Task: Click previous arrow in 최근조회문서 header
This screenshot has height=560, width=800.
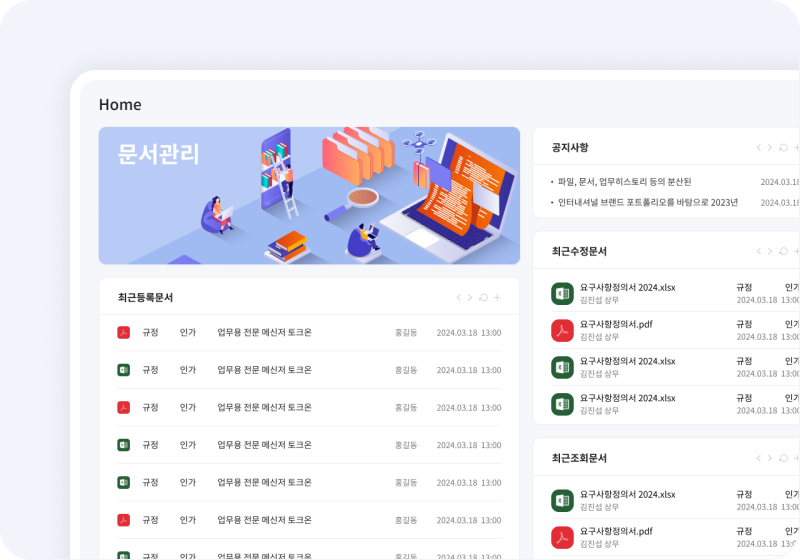Action: pos(758,458)
